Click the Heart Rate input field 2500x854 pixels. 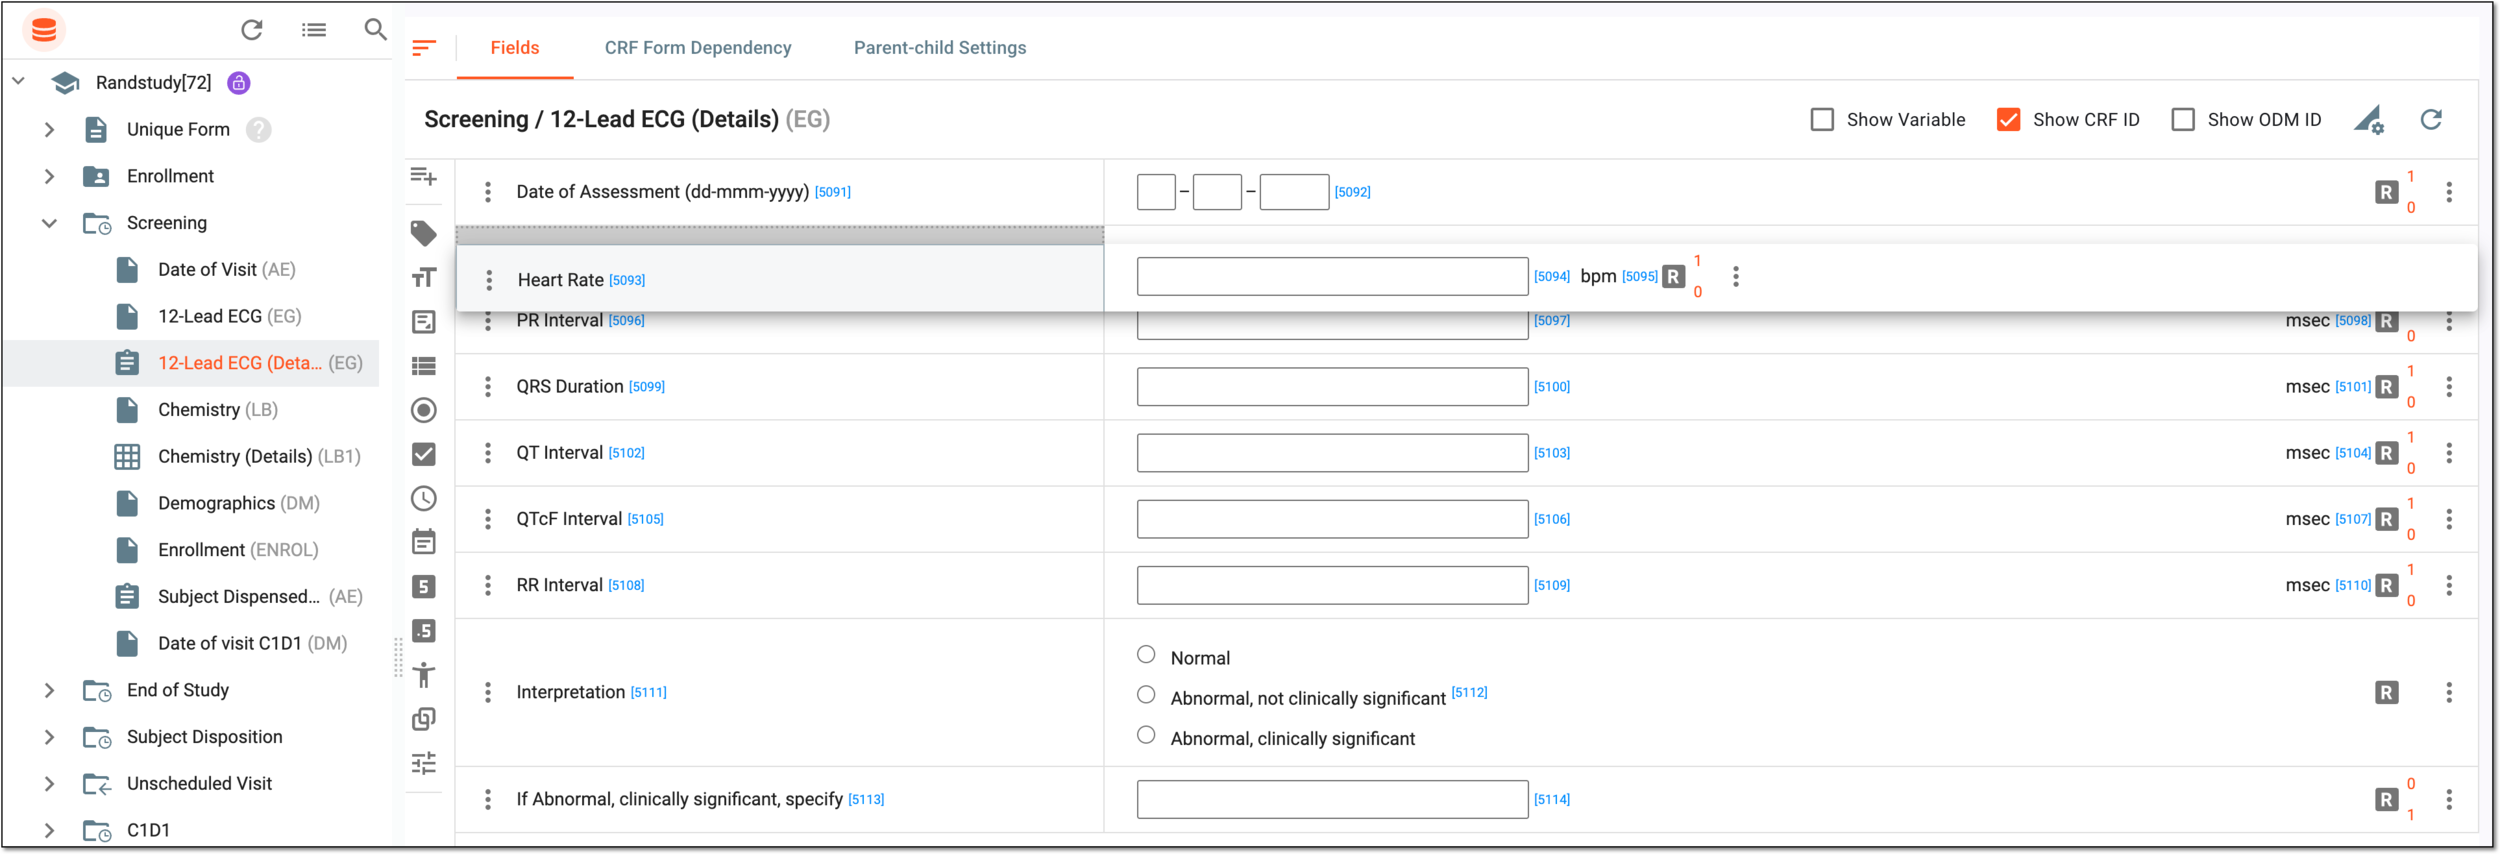pos(1332,277)
